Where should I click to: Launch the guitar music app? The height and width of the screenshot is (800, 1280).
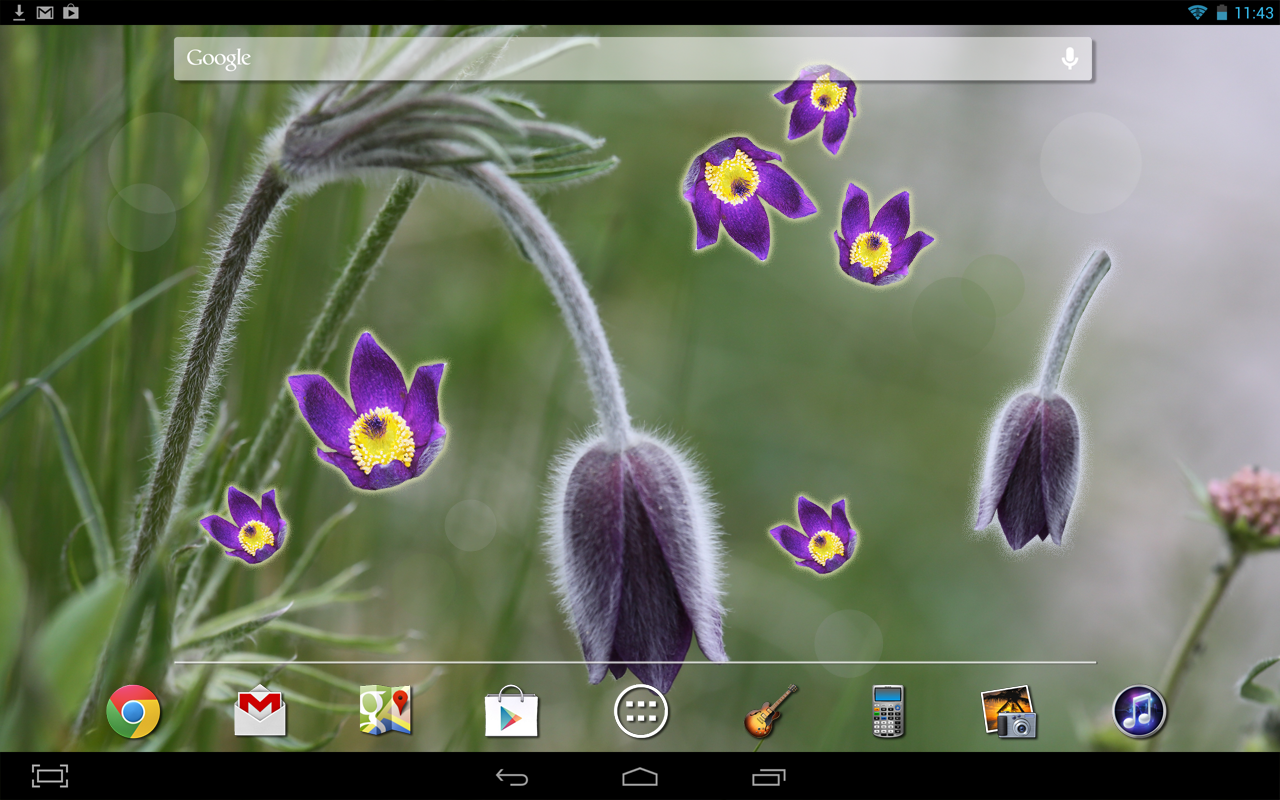(x=770, y=712)
